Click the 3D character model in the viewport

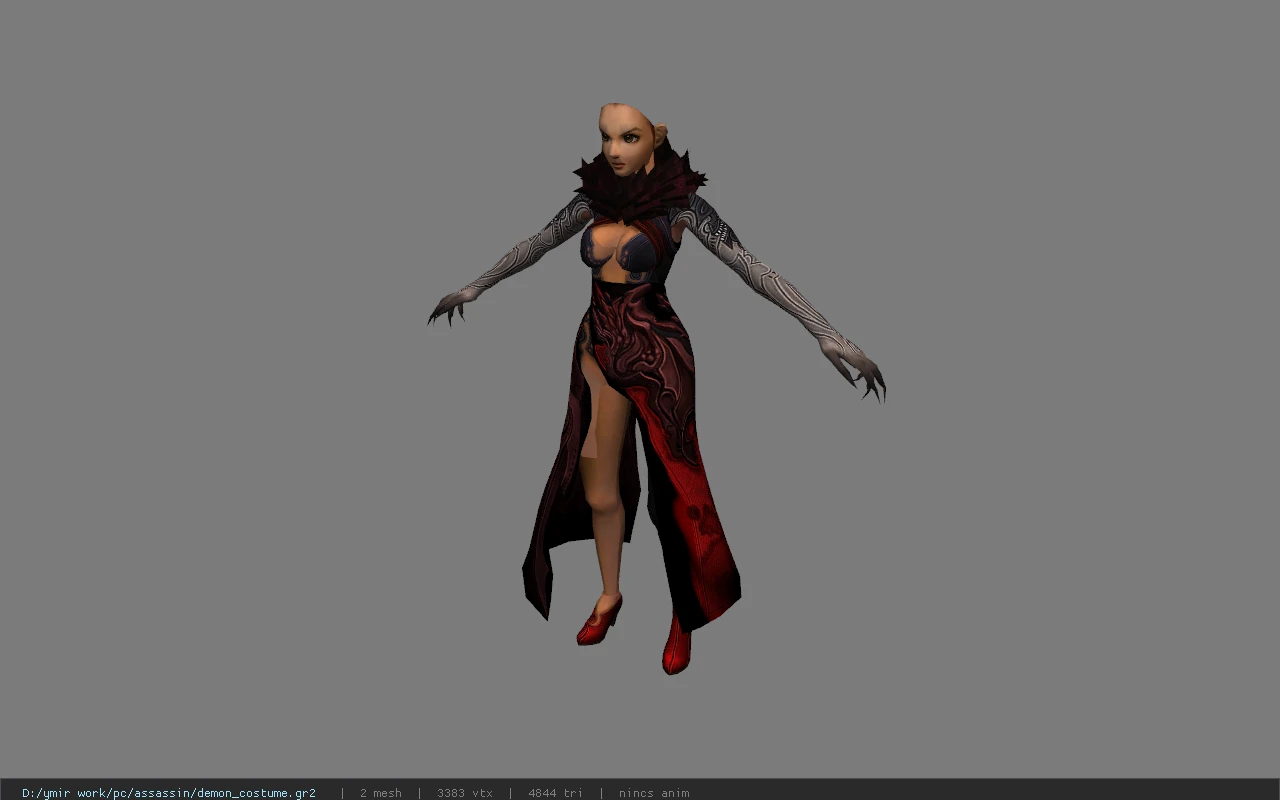click(x=656, y=388)
